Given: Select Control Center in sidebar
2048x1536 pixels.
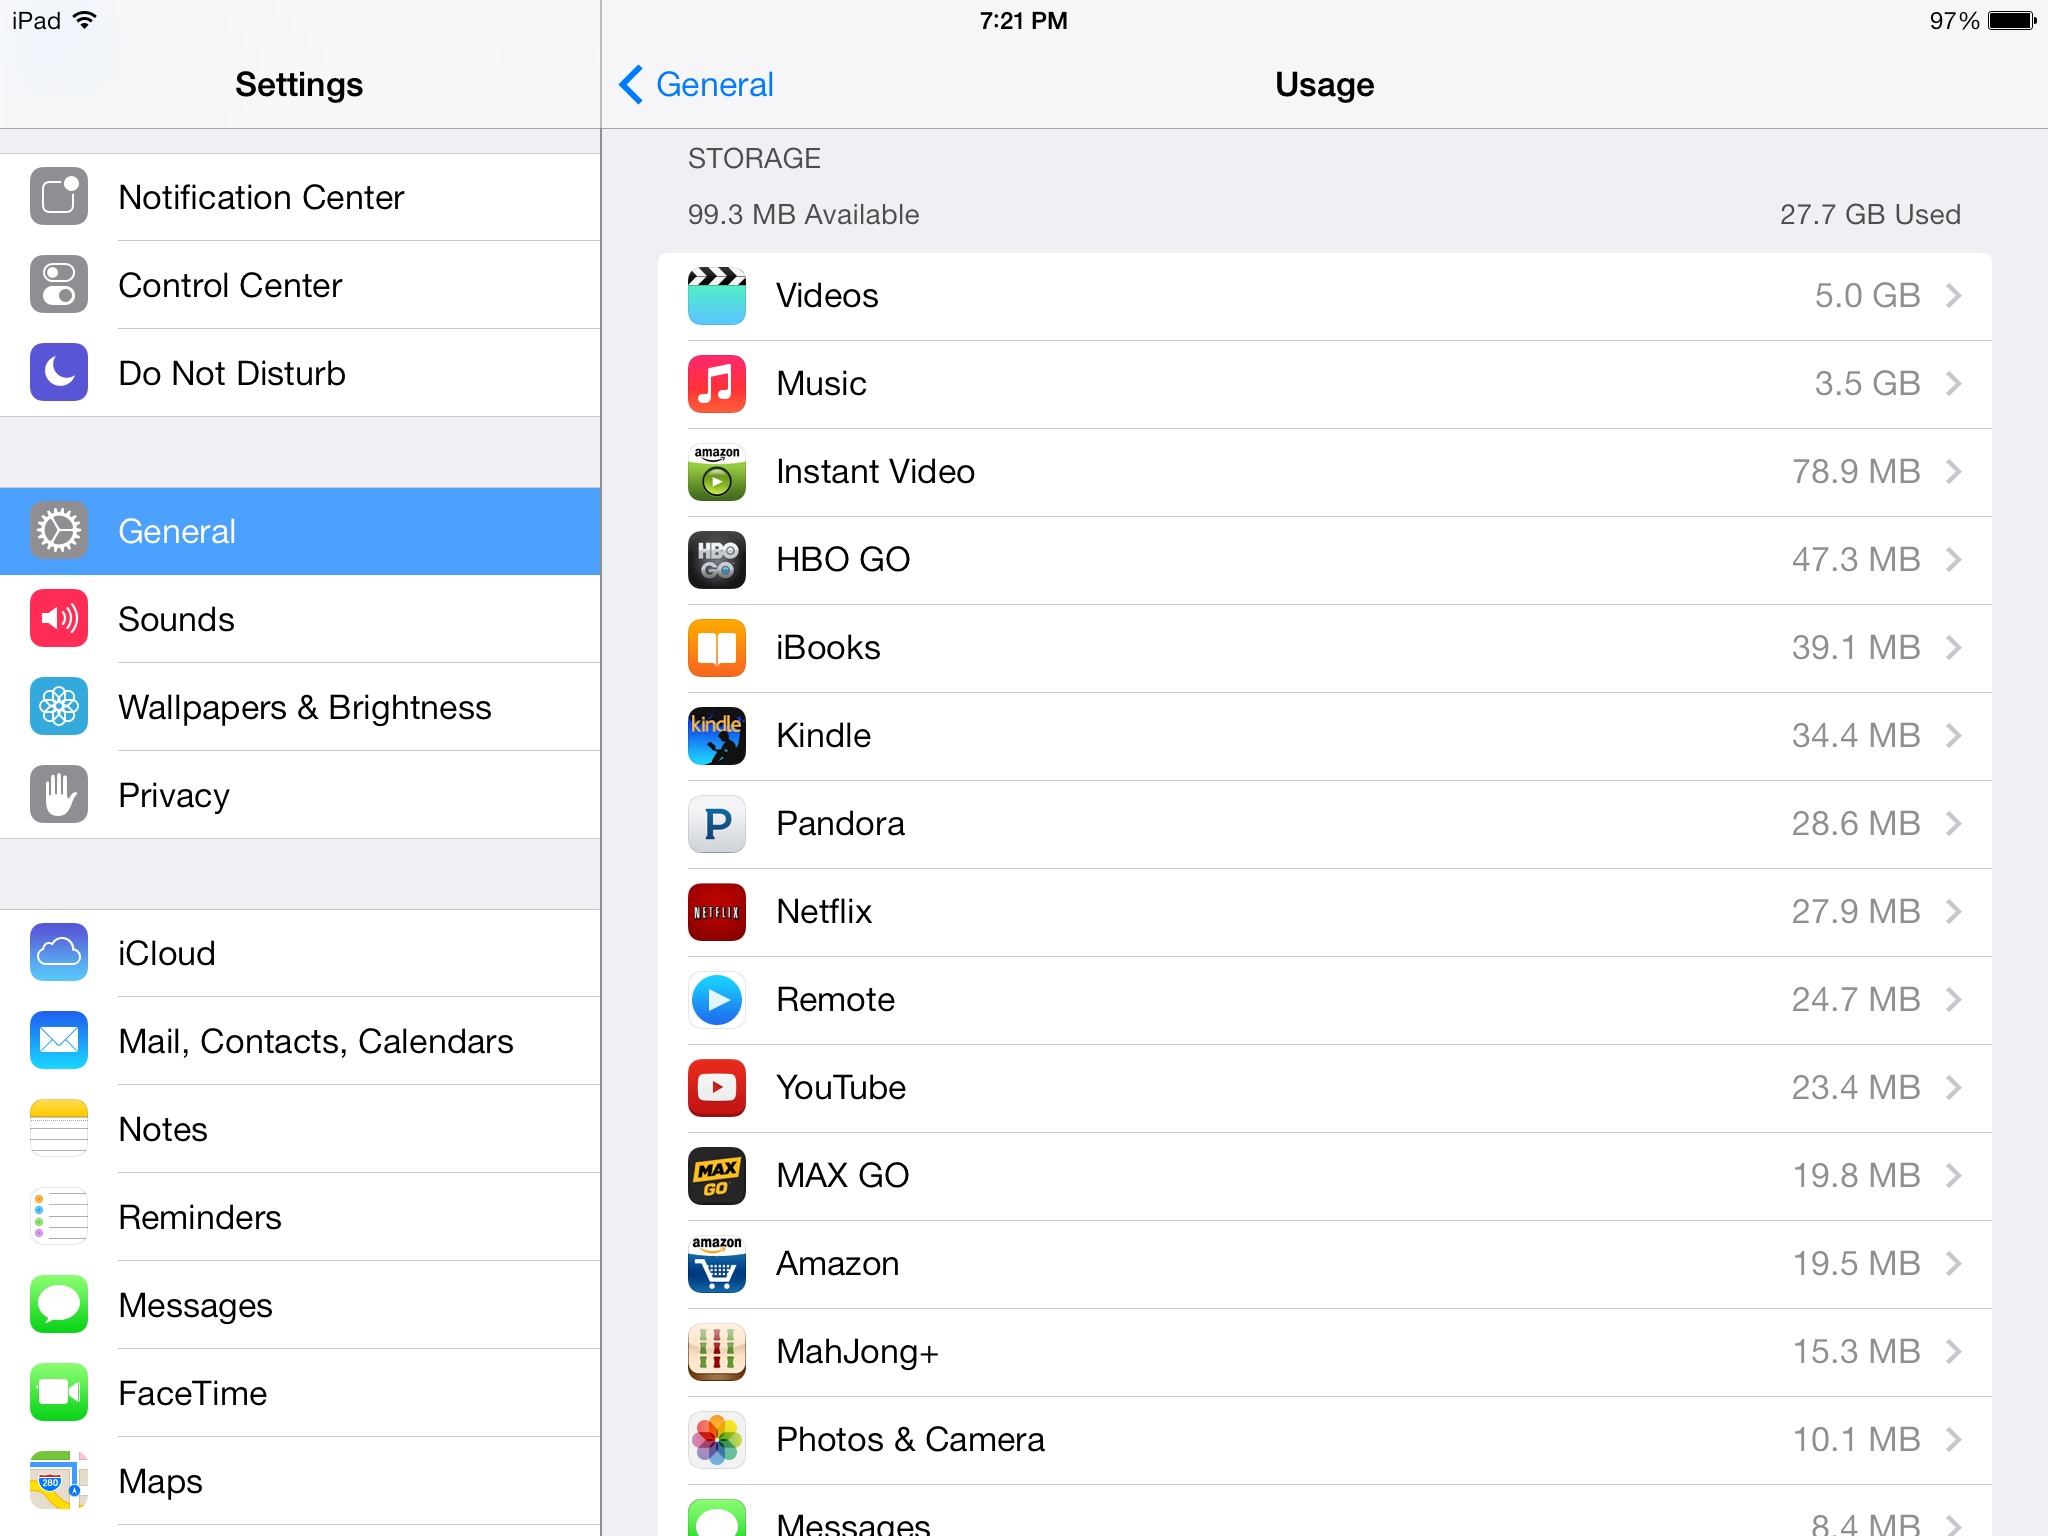Looking at the screenshot, I should pos(300,285).
